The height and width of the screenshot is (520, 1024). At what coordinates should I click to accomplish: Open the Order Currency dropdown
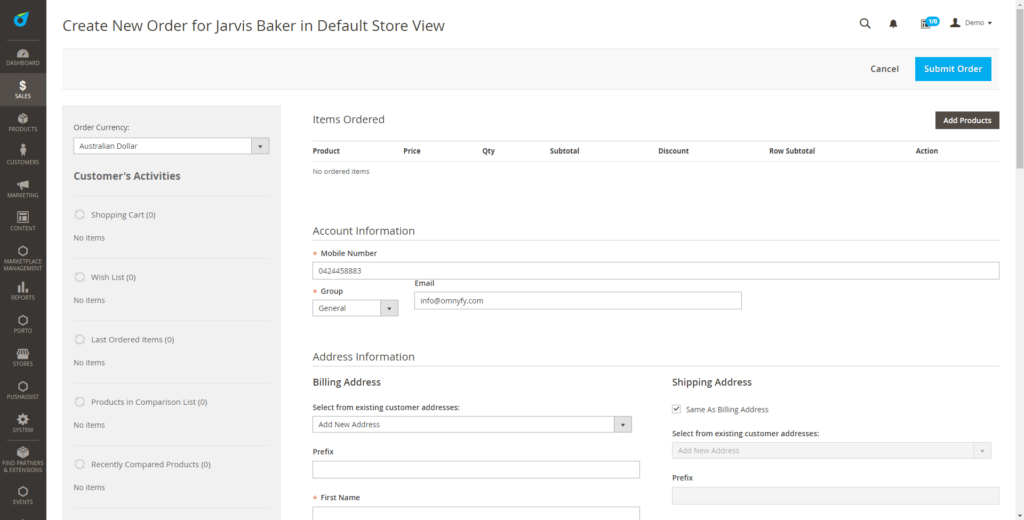pyautogui.click(x=171, y=146)
